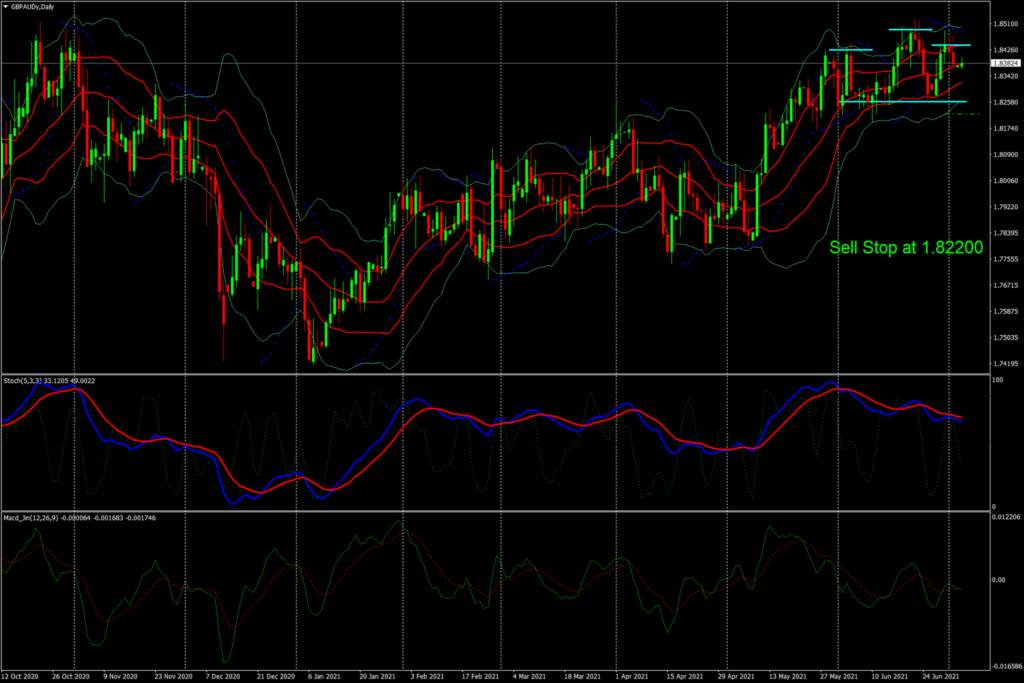Click the 27 May 2021 date label

click(x=839, y=676)
